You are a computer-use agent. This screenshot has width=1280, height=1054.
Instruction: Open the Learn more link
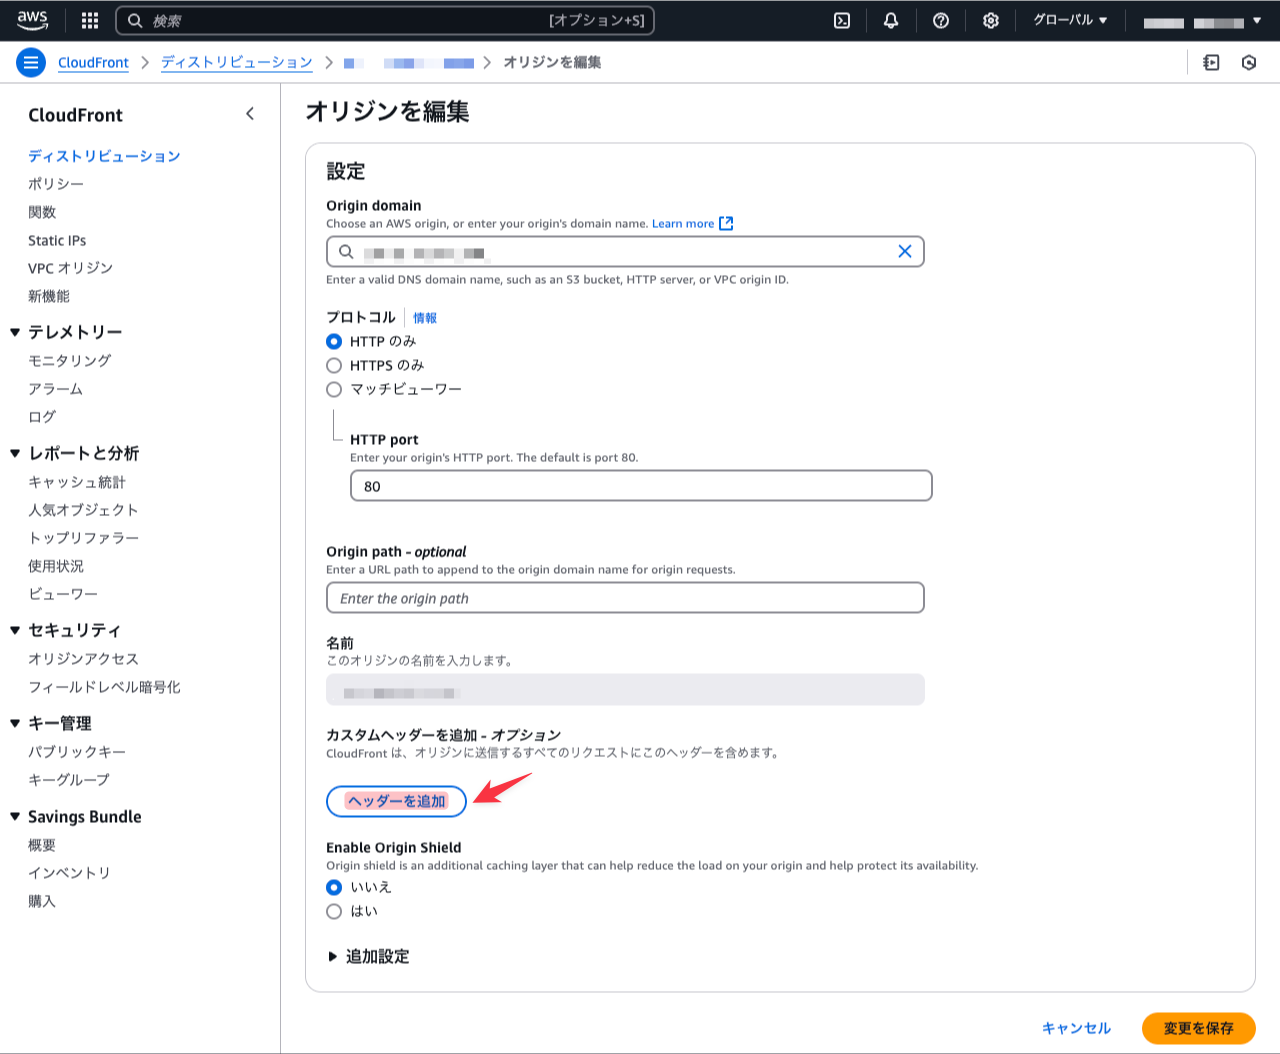coord(683,223)
